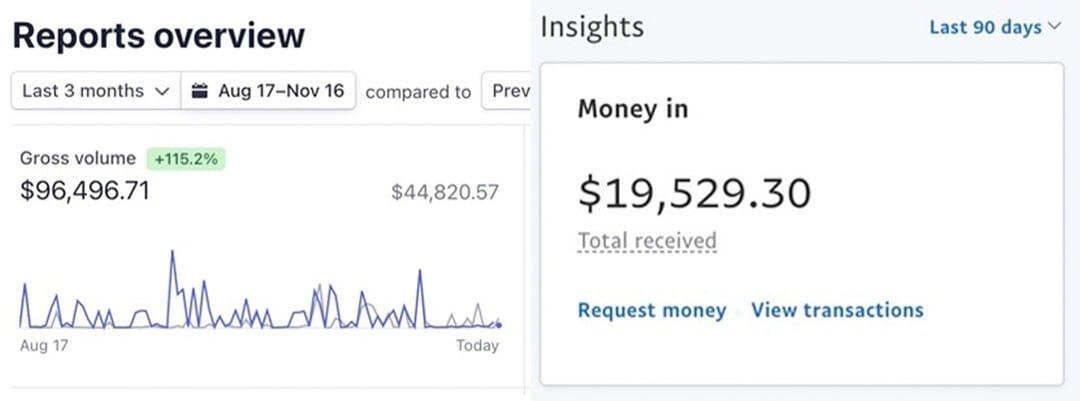Click the dotted Total received label

coord(647,241)
